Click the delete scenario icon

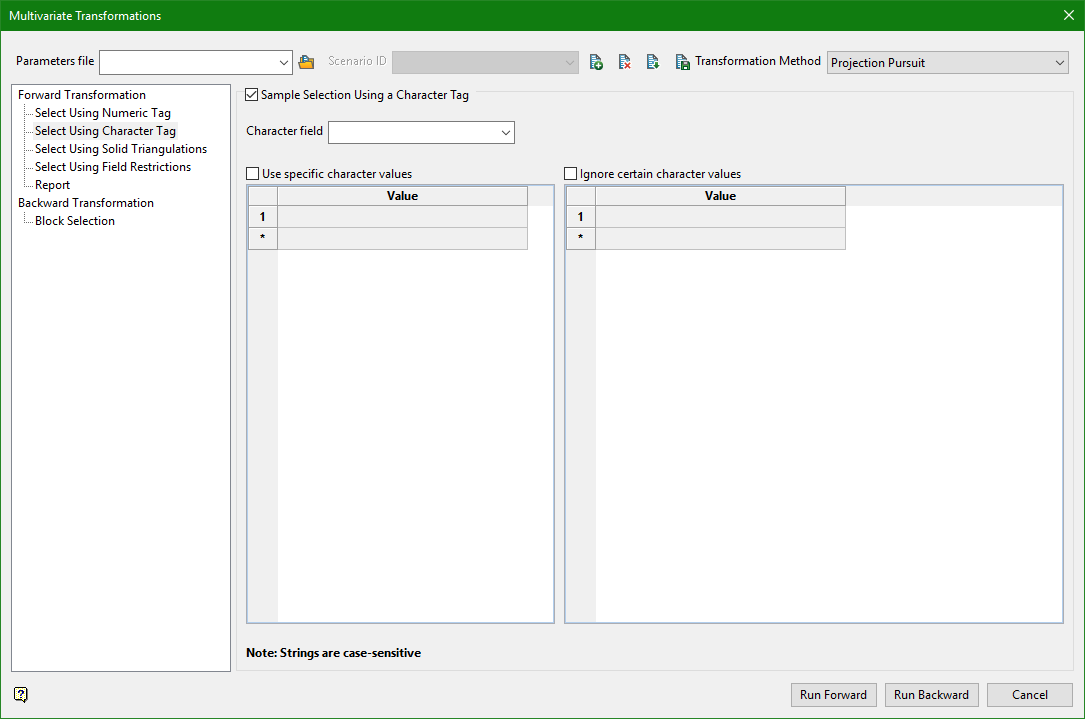coord(624,62)
